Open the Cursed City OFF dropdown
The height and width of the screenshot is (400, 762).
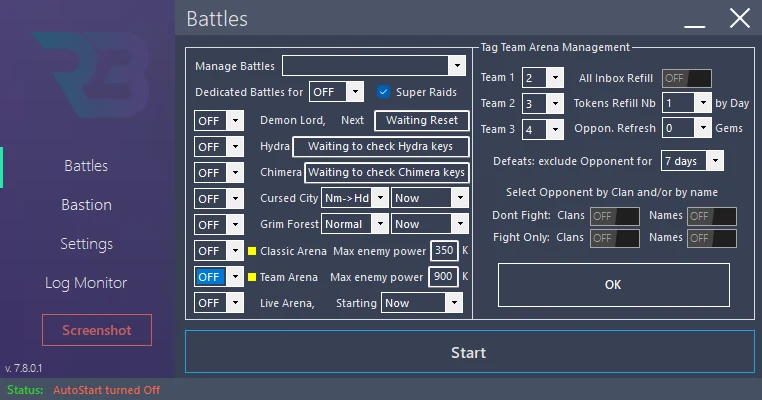point(219,199)
